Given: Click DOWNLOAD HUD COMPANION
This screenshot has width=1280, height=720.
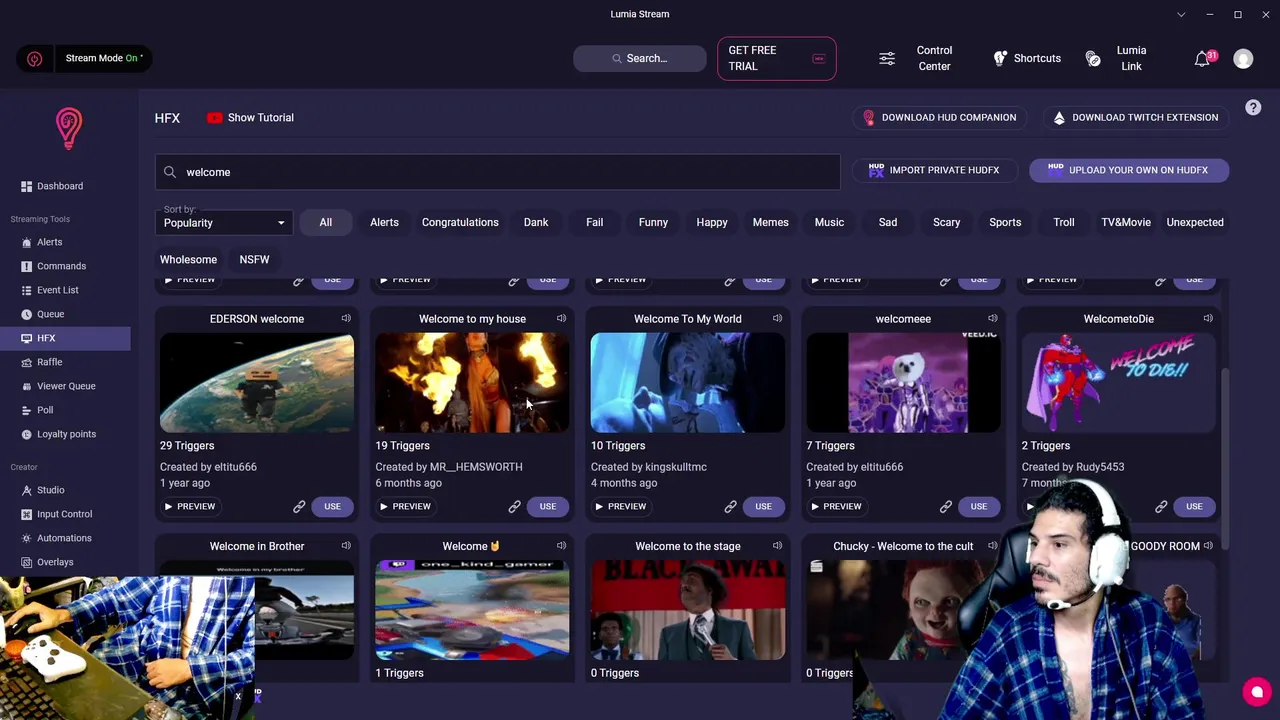Looking at the screenshot, I should [939, 118].
